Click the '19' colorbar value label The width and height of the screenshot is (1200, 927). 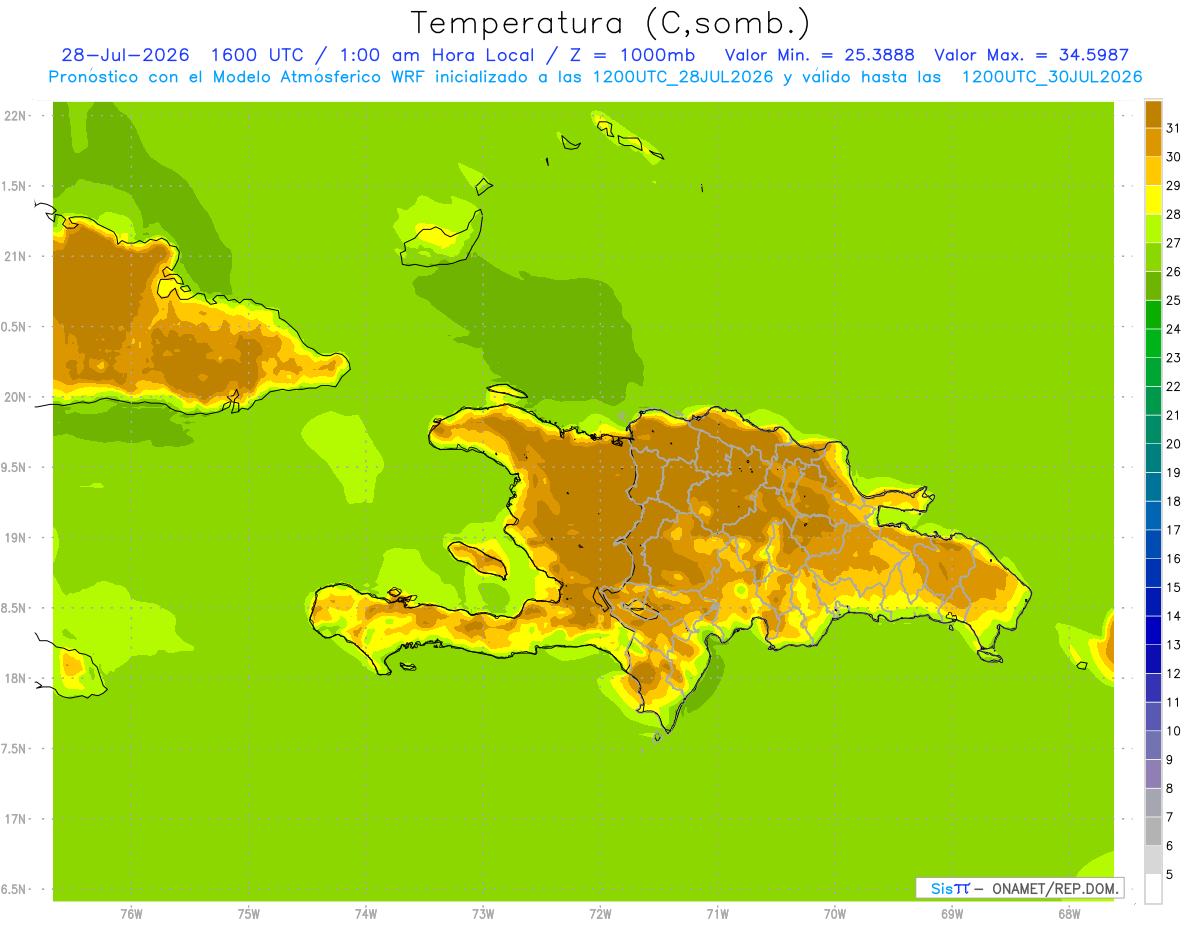1172,472
